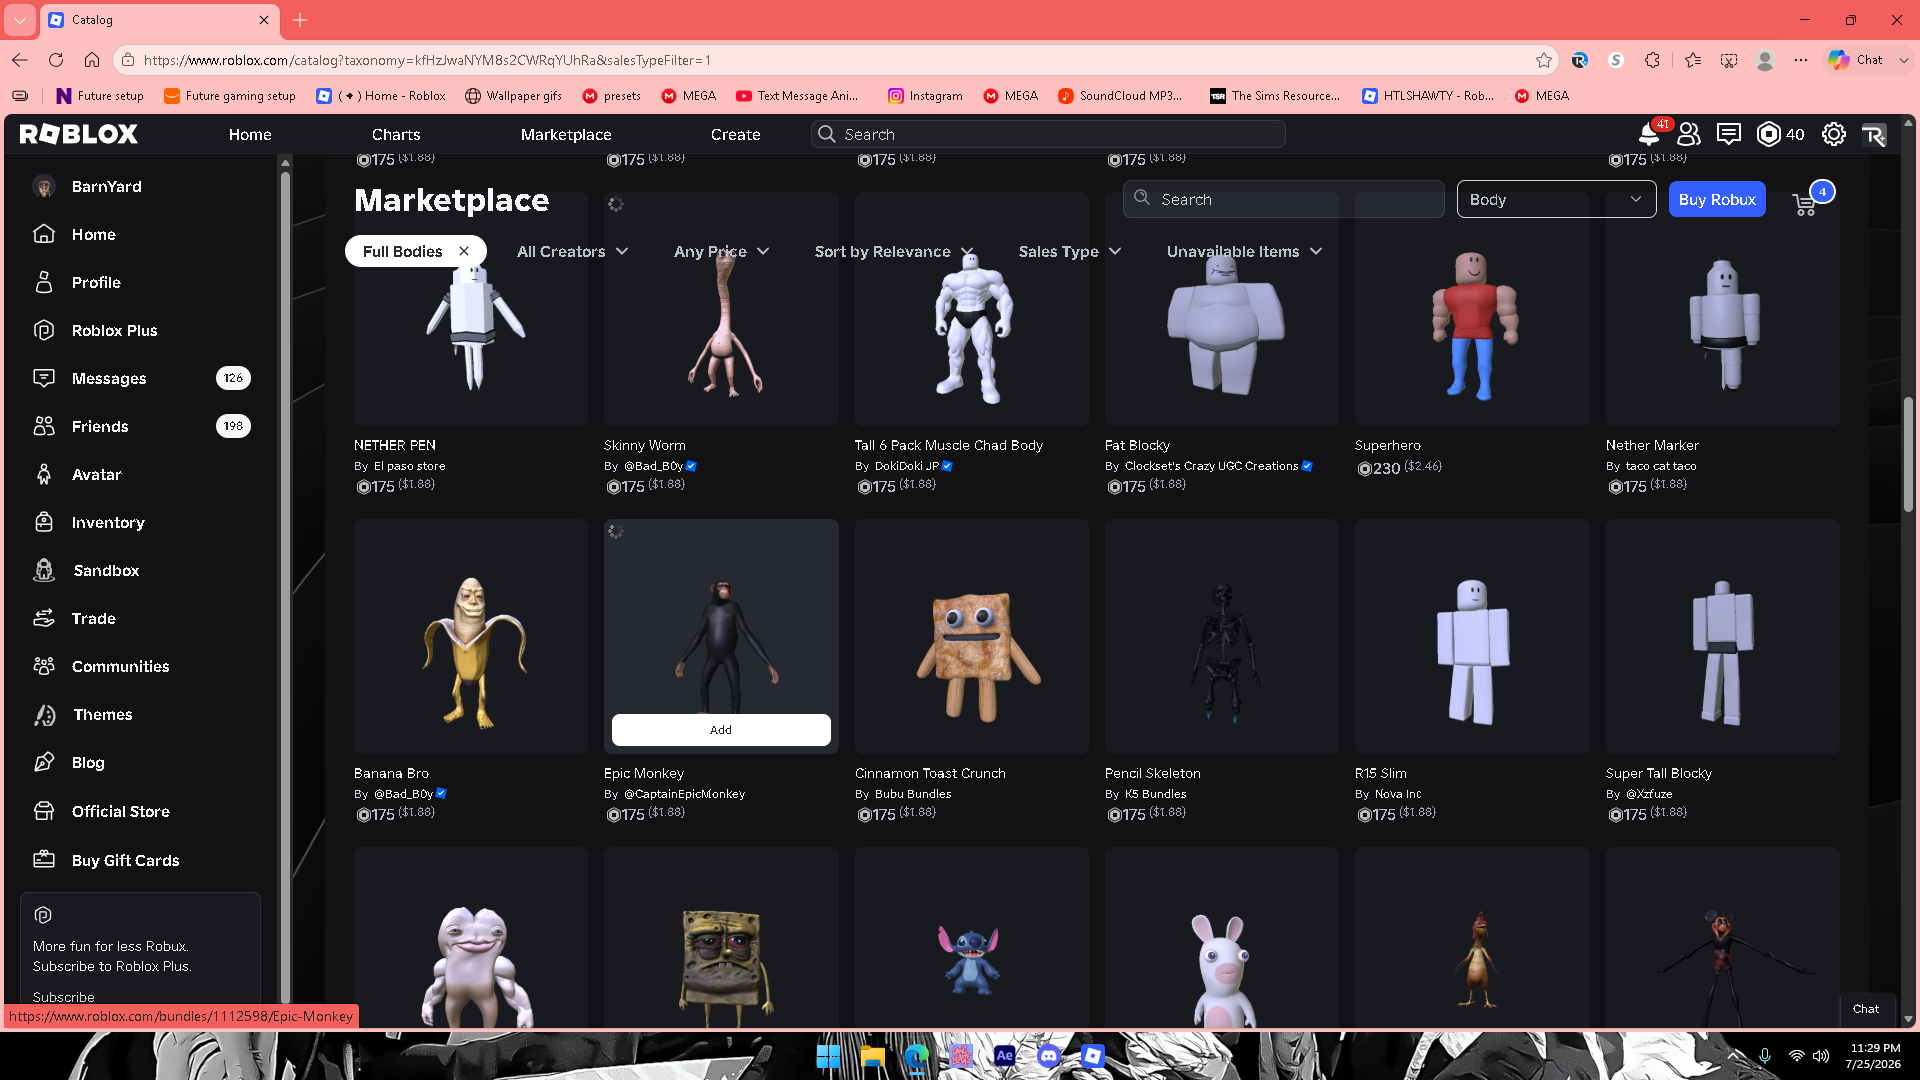Screen dimensions: 1920x1080
Task: Click the Roblox logo
Action: (79, 134)
